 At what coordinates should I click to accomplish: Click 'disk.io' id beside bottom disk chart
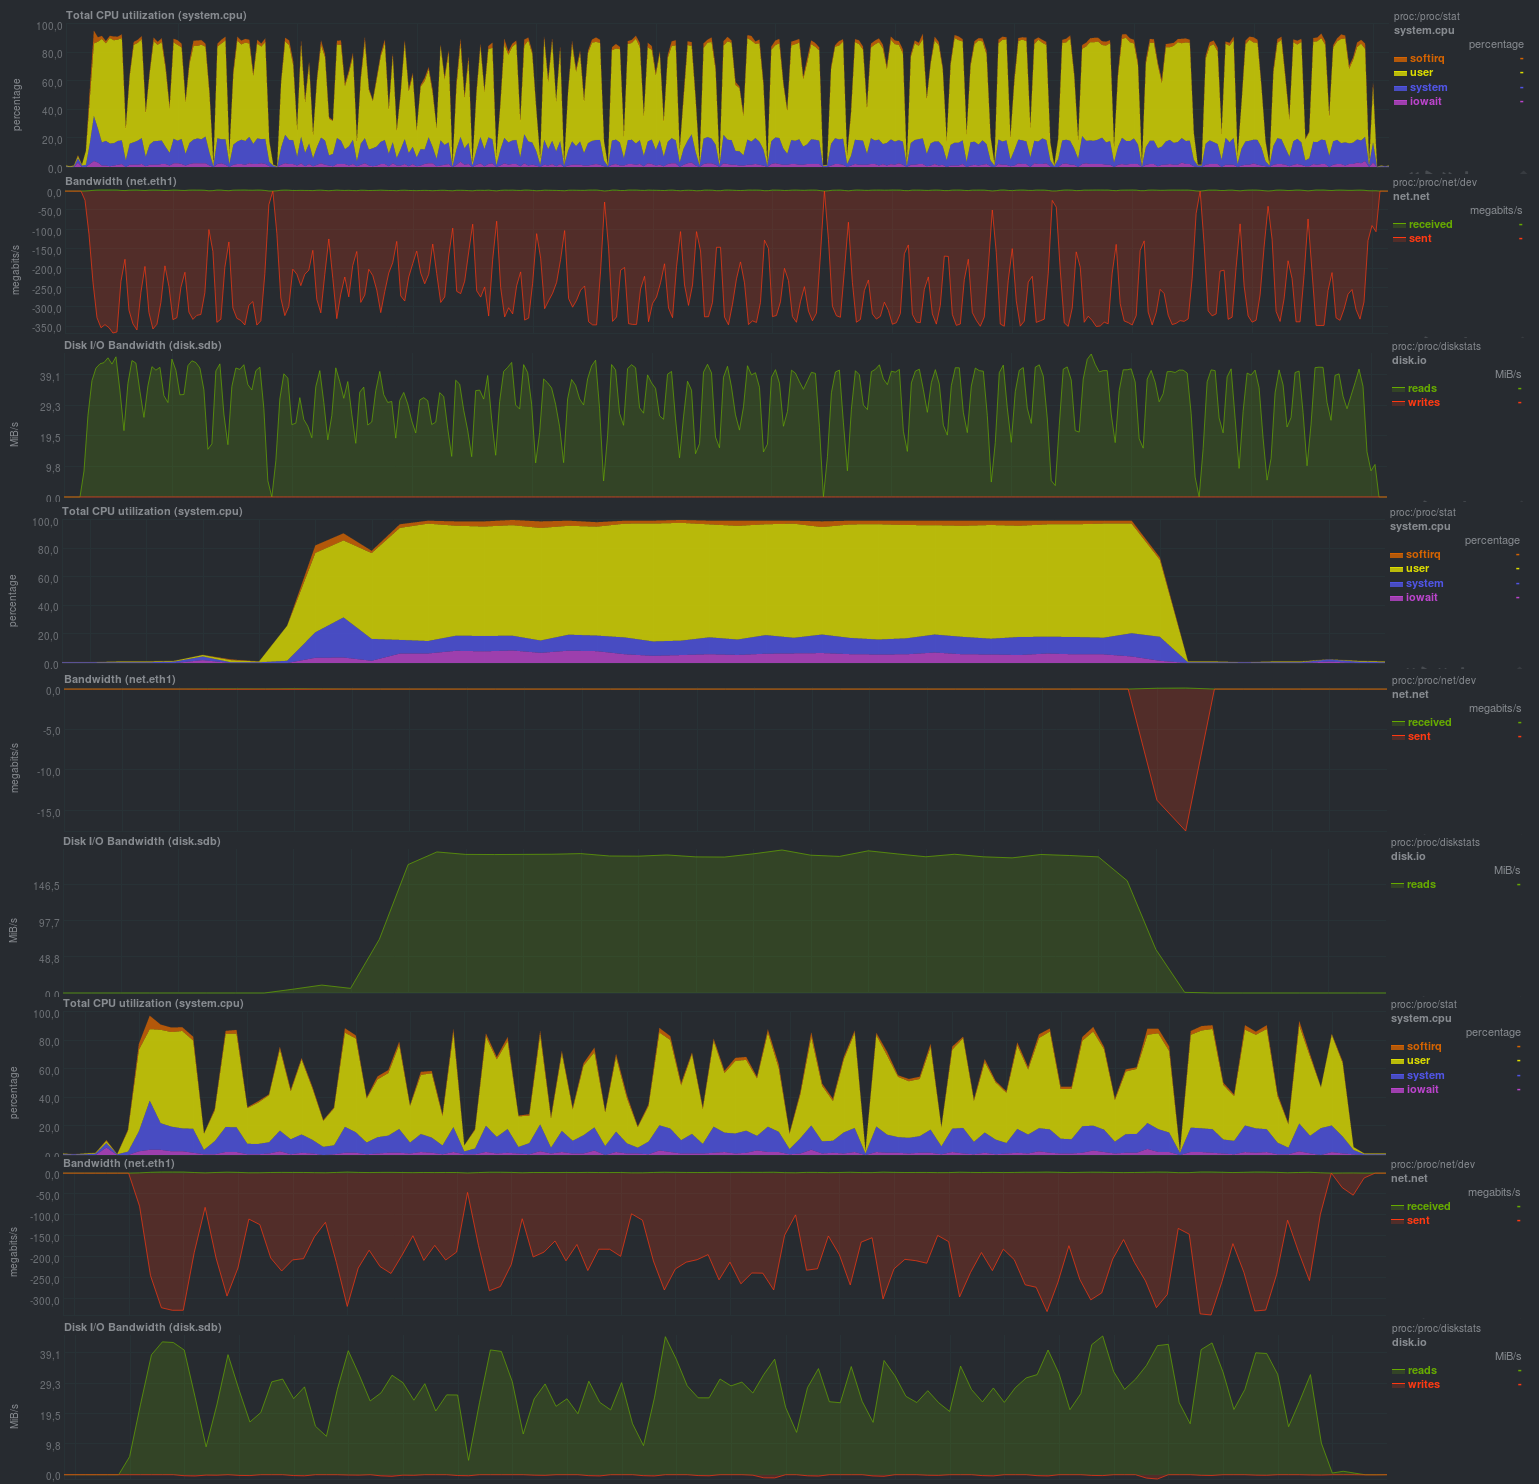coord(1409,1343)
